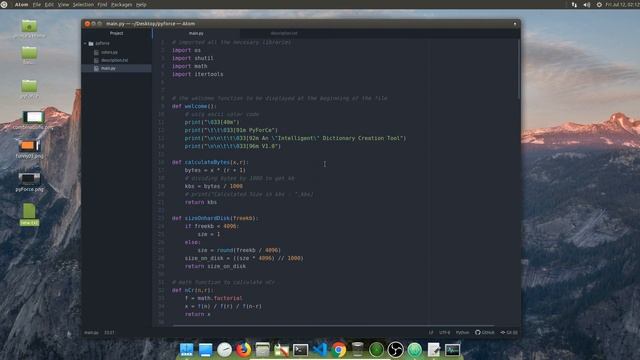
Task: Open the Atom application menu
Action: (21, 4)
